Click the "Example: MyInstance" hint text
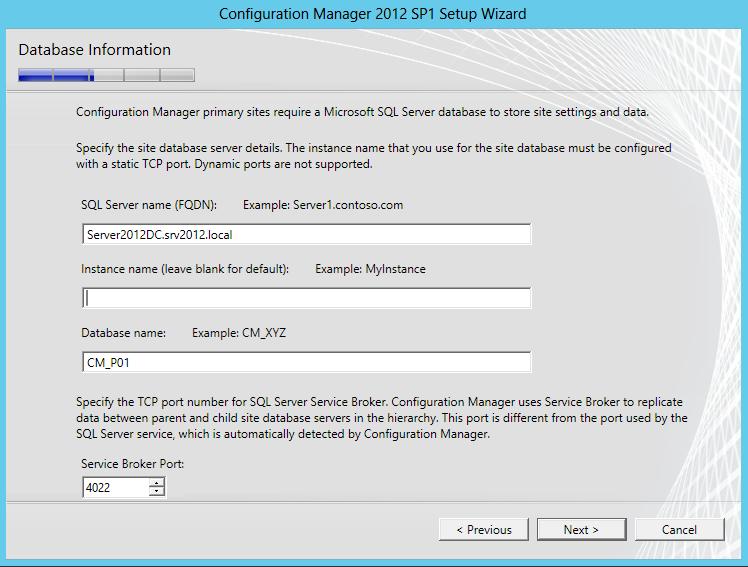This screenshot has width=748, height=567. [370, 269]
